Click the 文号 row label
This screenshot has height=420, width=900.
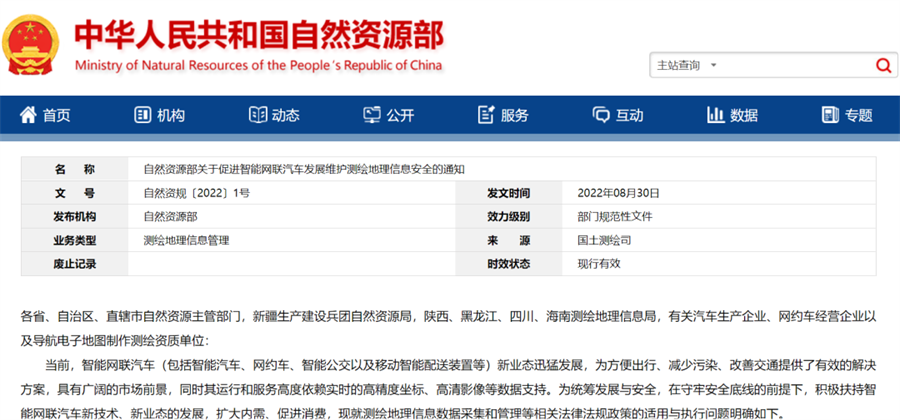(75, 193)
